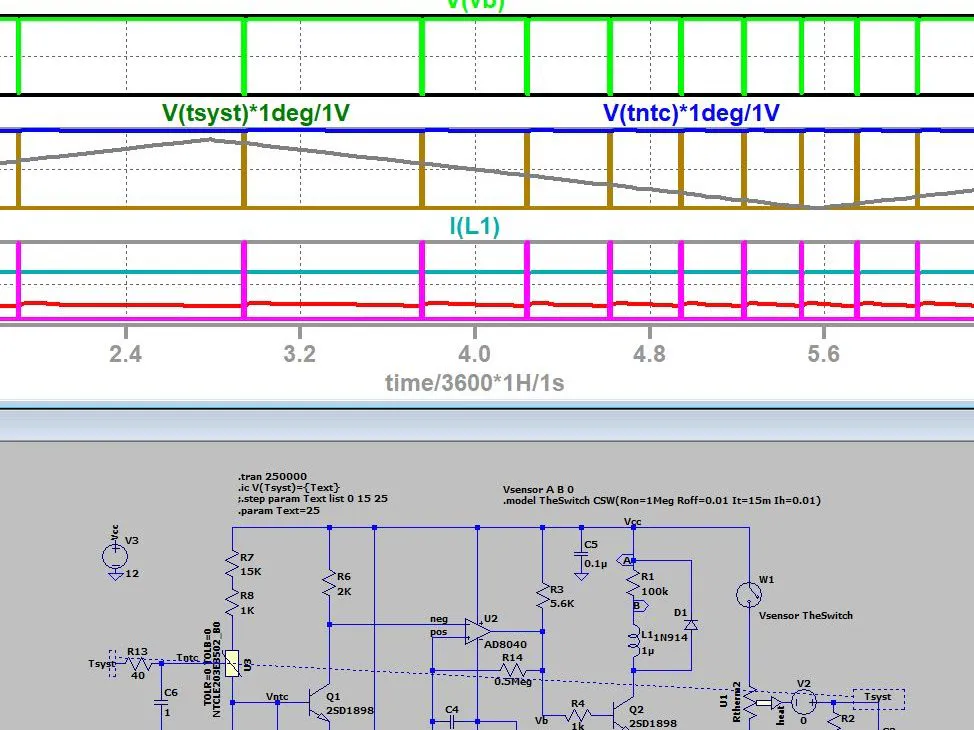Click the Vsensor A B 0 netlist line
Screen dimensions: 974x730
539,490
